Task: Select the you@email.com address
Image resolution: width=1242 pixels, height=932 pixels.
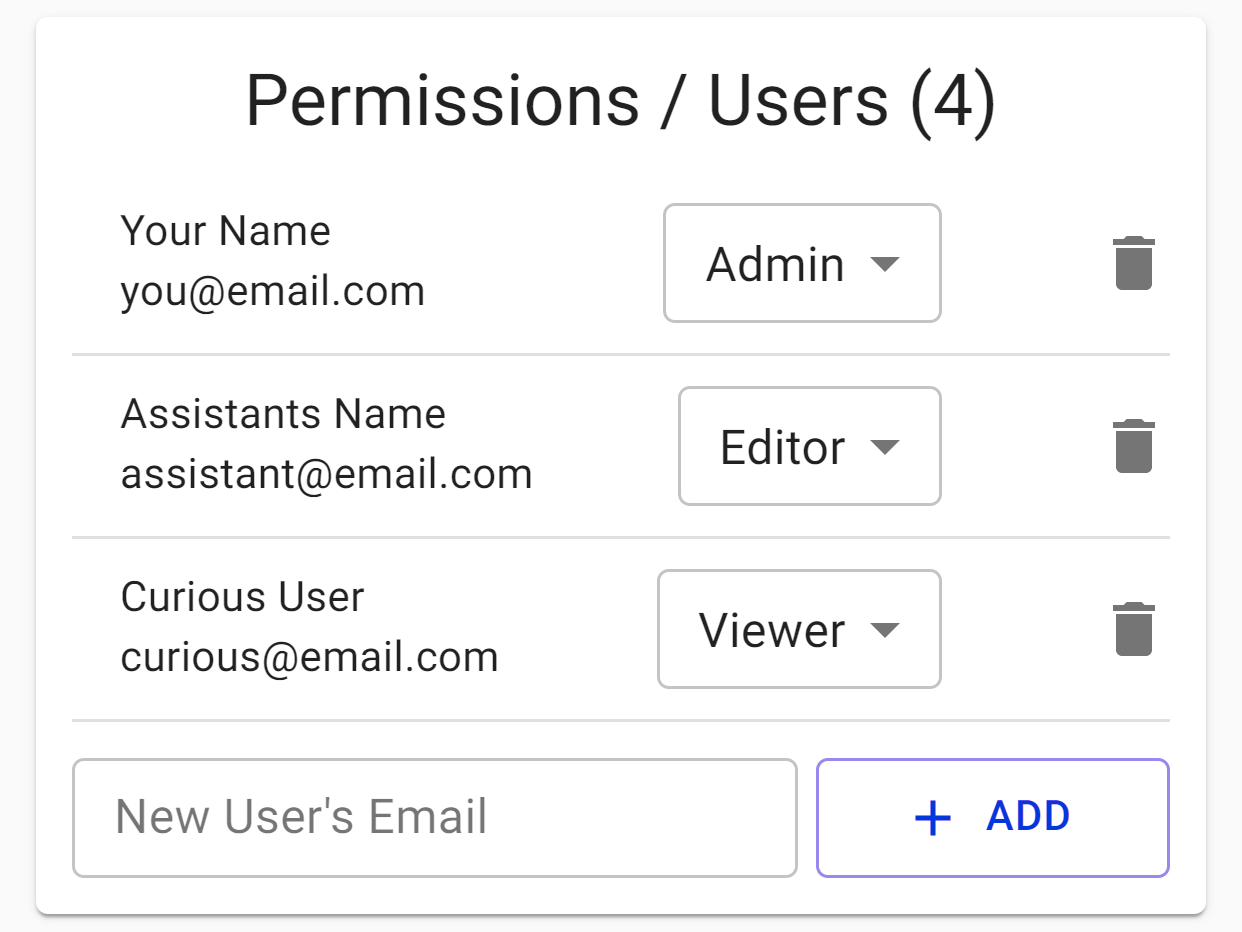Action: 272,292
